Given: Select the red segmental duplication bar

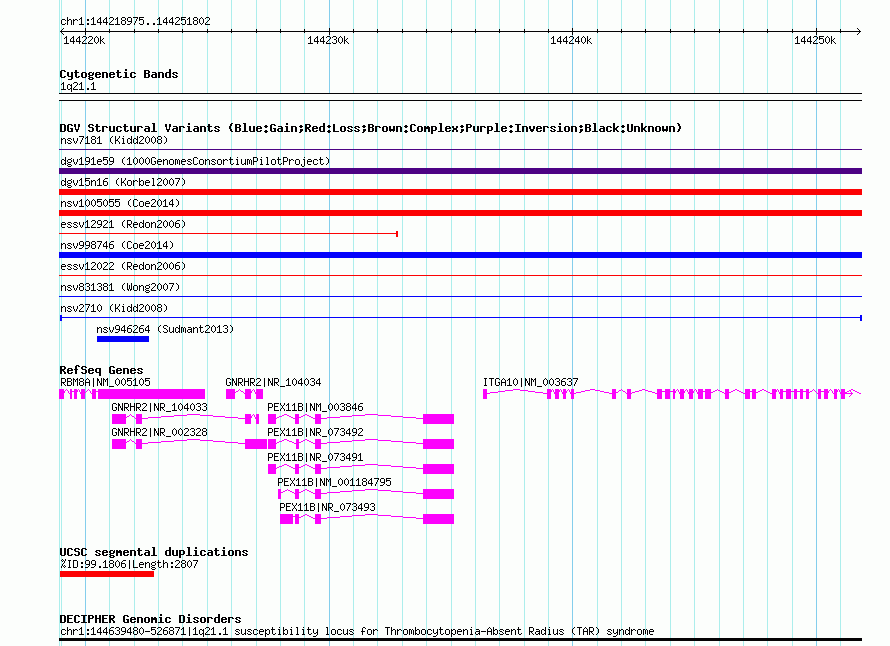Looking at the screenshot, I should click(x=107, y=574).
